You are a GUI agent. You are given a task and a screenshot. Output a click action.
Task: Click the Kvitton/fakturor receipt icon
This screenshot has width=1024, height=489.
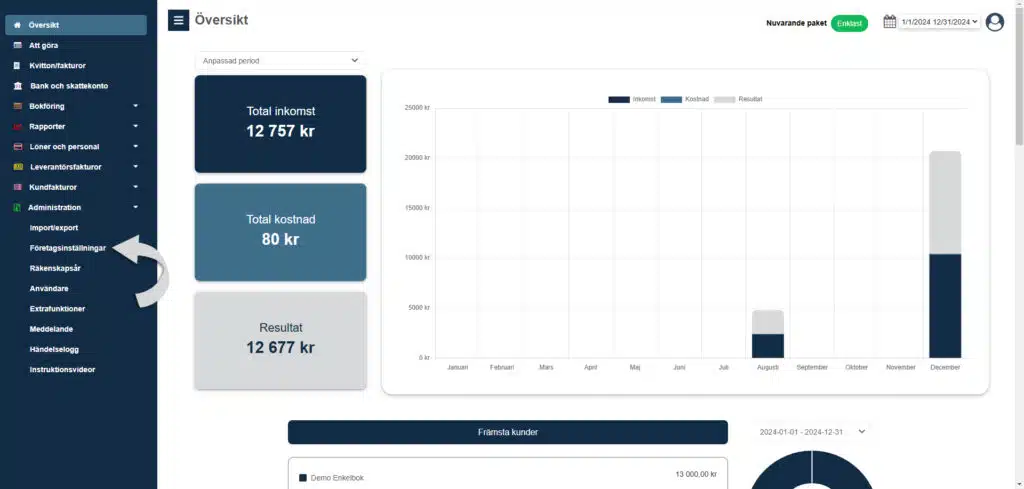(x=18, y=66)
